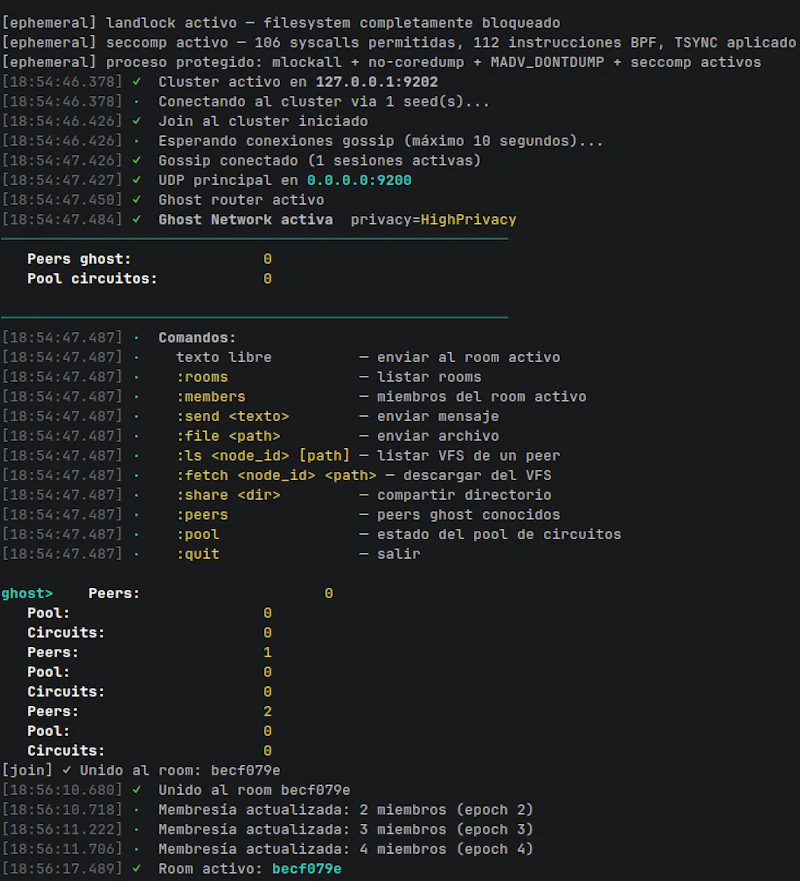Image resolution: width=800 pixels, height=881 pixels.
Task: Click the Peers value 2
Action: click(267, 711)
